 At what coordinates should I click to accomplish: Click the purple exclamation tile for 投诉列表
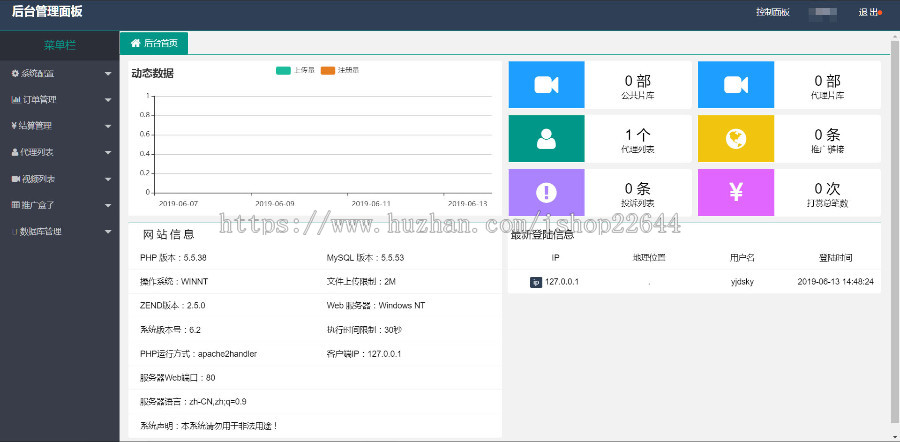[x=546, y=192]
